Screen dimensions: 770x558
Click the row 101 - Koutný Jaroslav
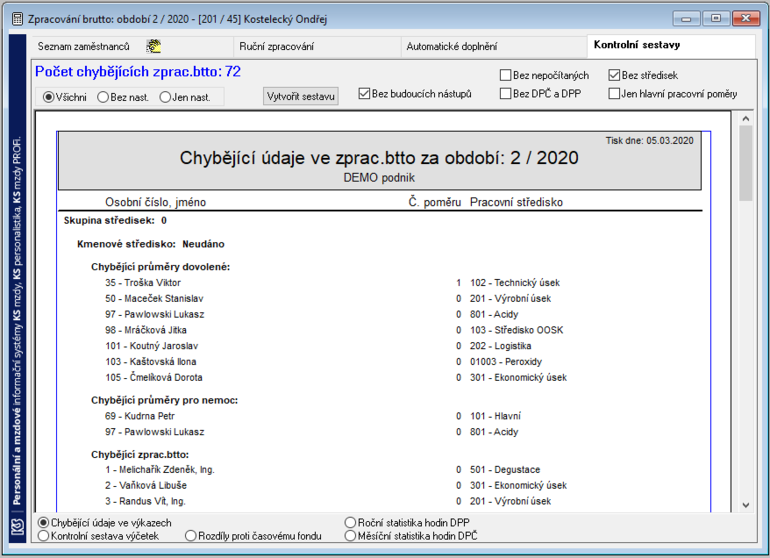(151, 346)
